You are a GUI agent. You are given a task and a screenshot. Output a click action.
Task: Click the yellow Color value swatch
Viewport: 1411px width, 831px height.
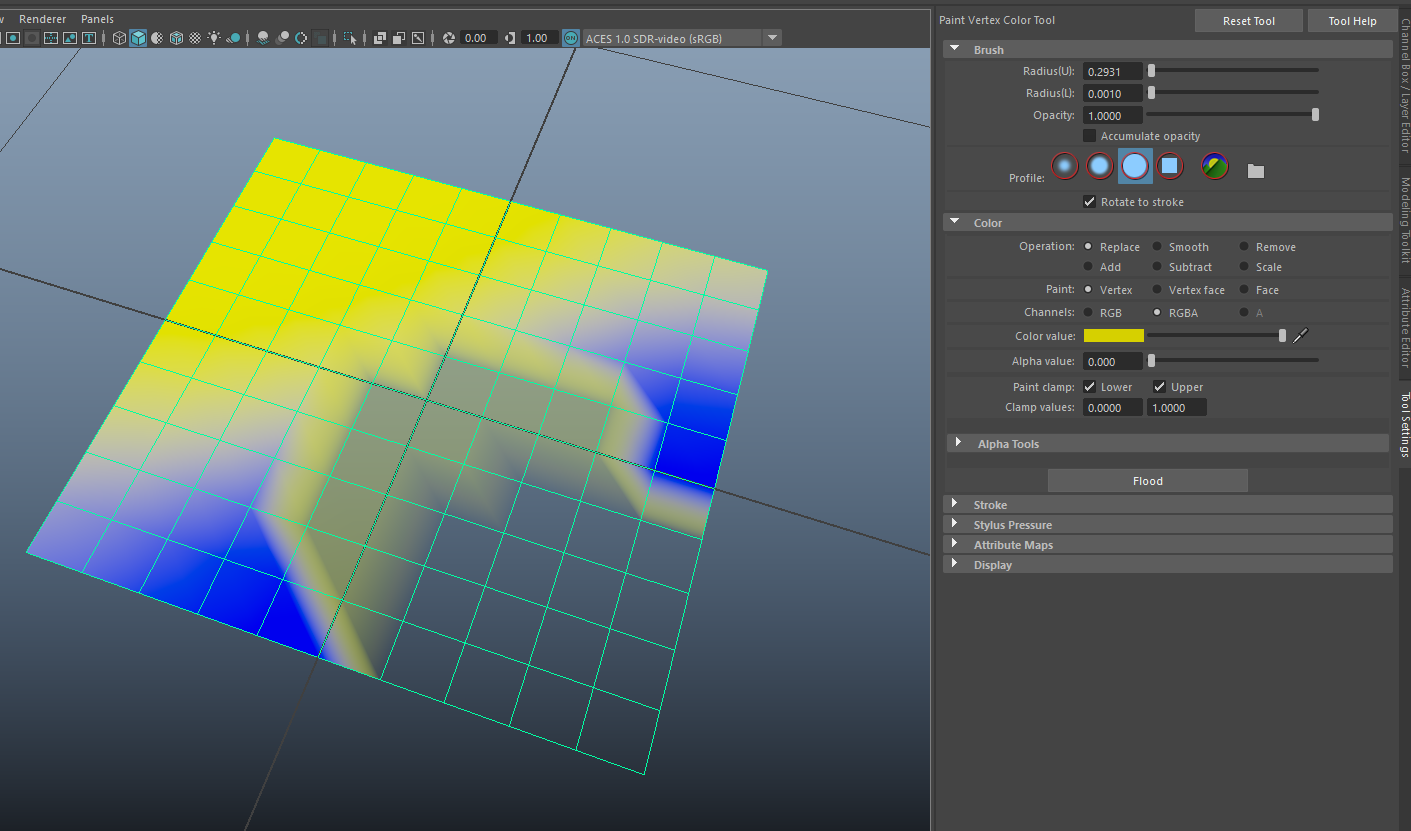coord(1113,336)
